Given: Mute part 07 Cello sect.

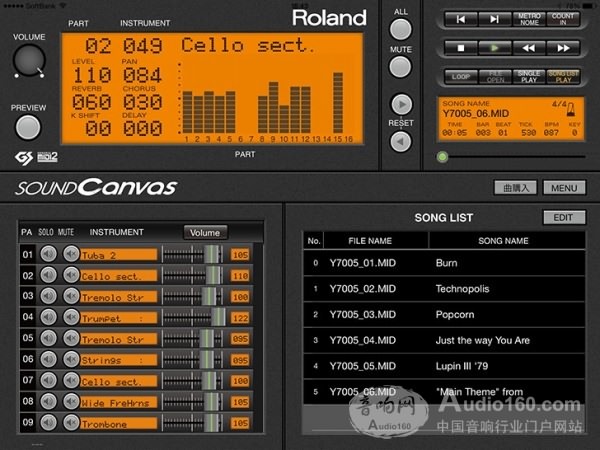Looking at the screenshot, I should tap(71, 380).
